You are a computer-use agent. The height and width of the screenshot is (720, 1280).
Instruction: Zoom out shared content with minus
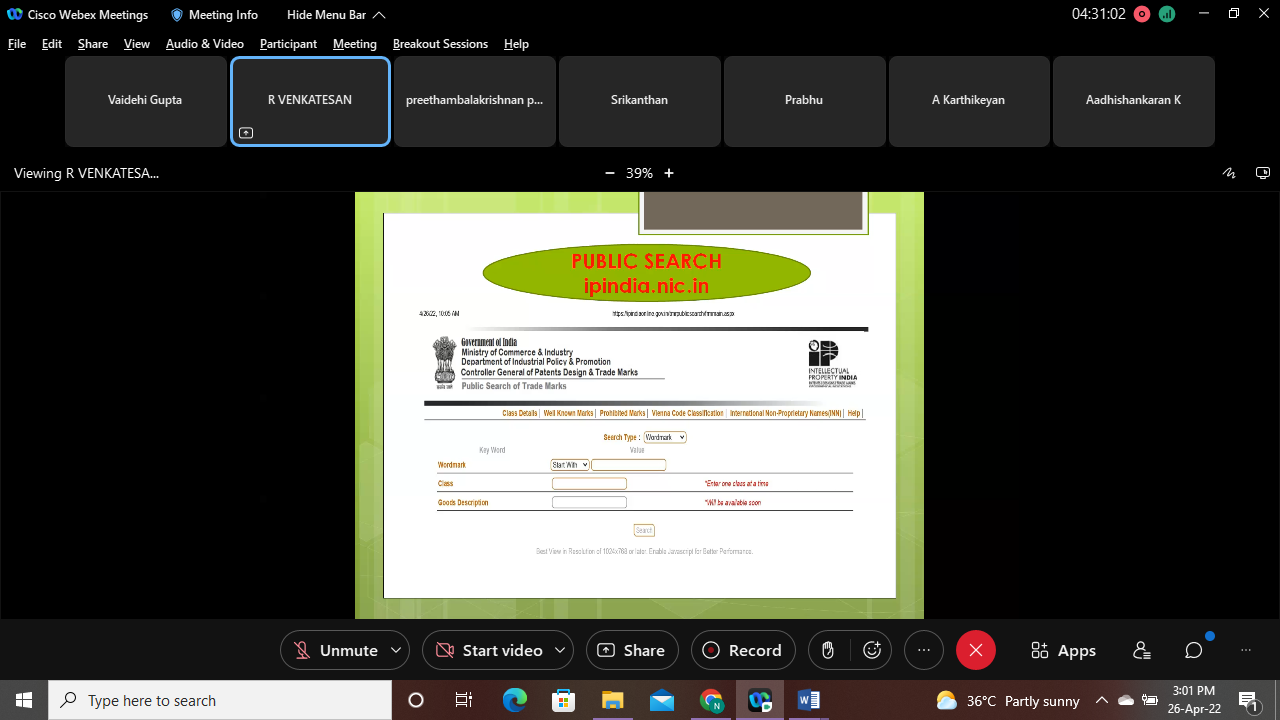(x=610, y=173)
